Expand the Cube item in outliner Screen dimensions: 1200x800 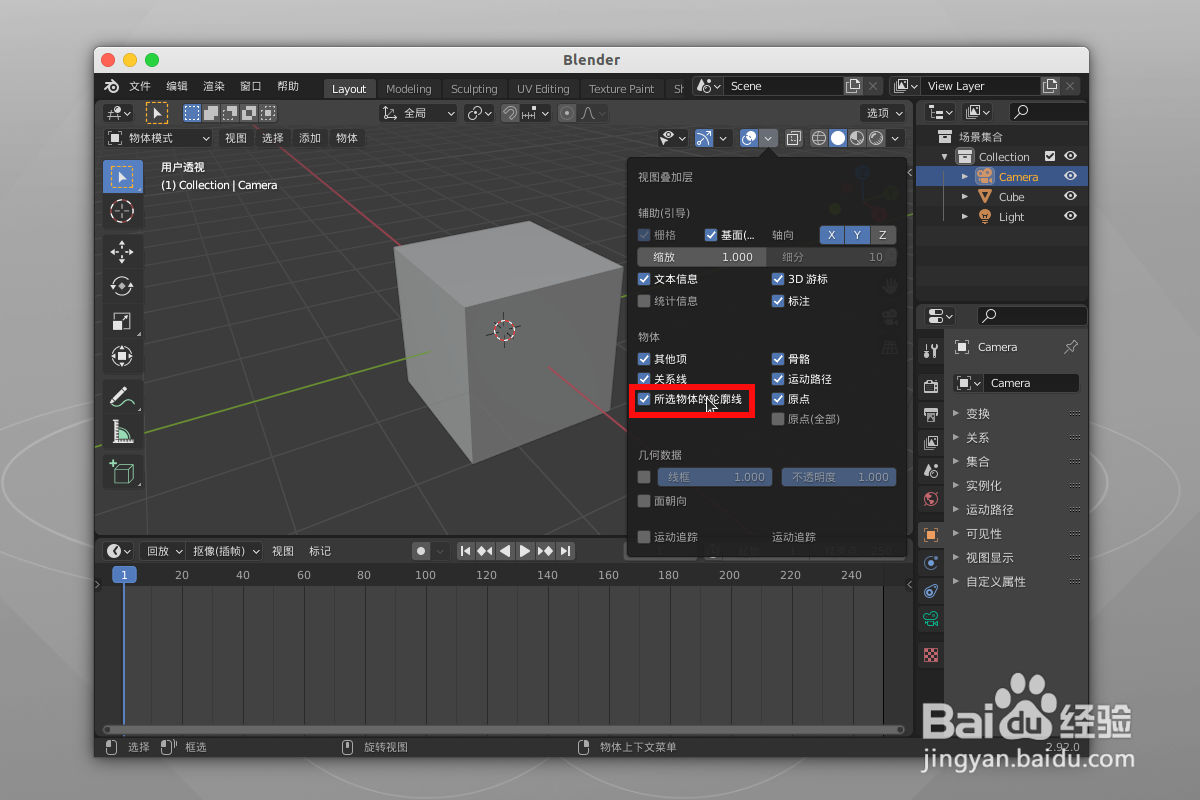point(965,197)
